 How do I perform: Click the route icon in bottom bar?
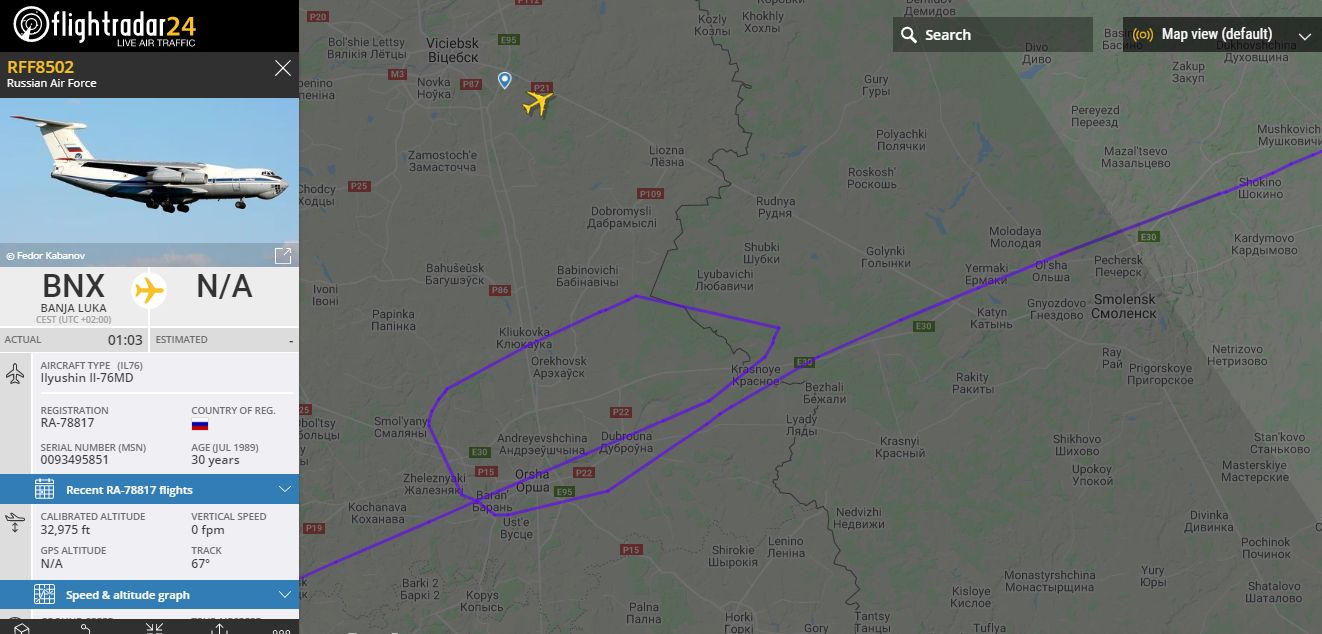point(86,628)
